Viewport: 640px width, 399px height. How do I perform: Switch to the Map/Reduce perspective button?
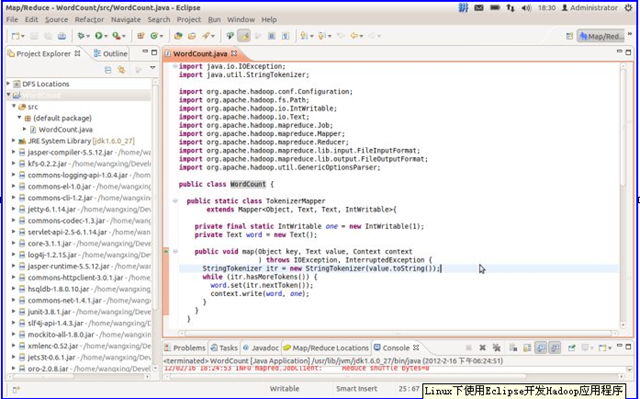pos(601,36)
